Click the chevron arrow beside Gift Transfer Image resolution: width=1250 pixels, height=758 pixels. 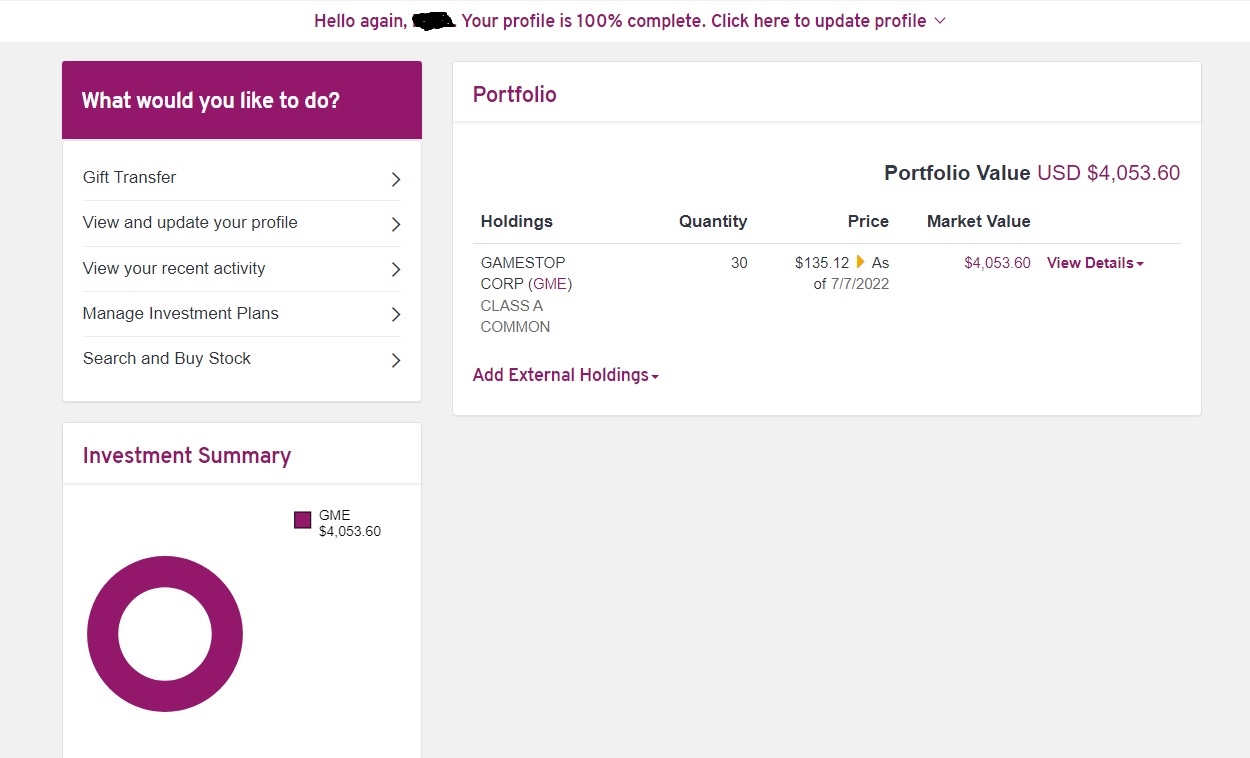point(396,179)
